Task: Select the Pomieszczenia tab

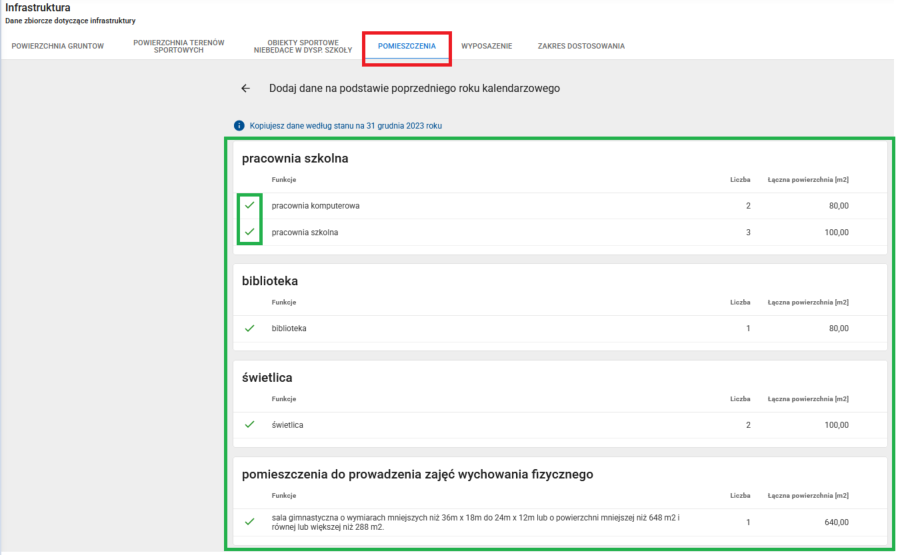Action: click(x=407, y=46)
